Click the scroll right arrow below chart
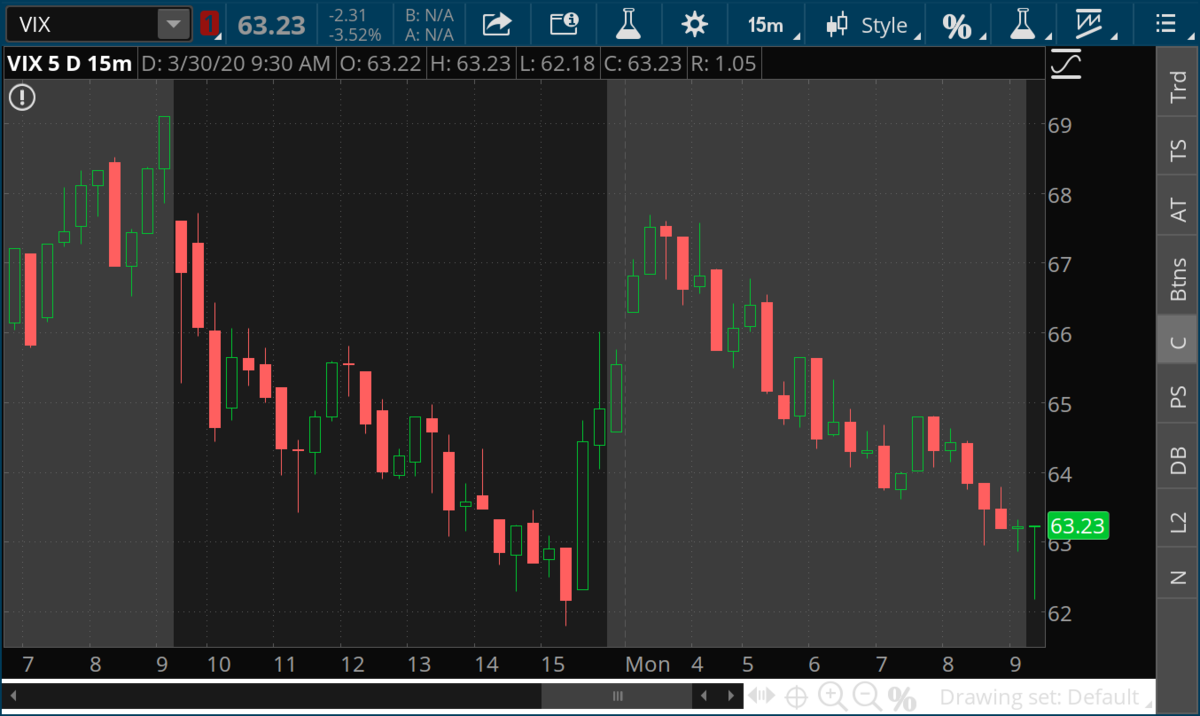Image resolution: width=1200 pixels, height=716 pixels. click(729, 696)
